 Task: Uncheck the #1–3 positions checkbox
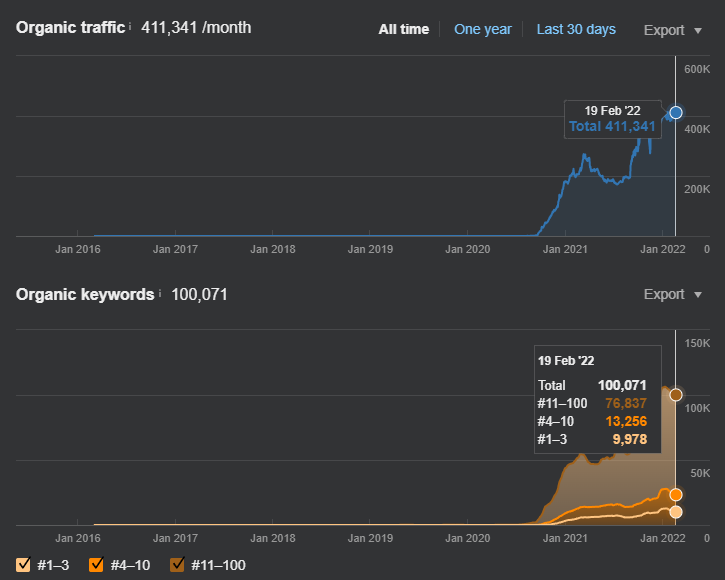point(23,564)
